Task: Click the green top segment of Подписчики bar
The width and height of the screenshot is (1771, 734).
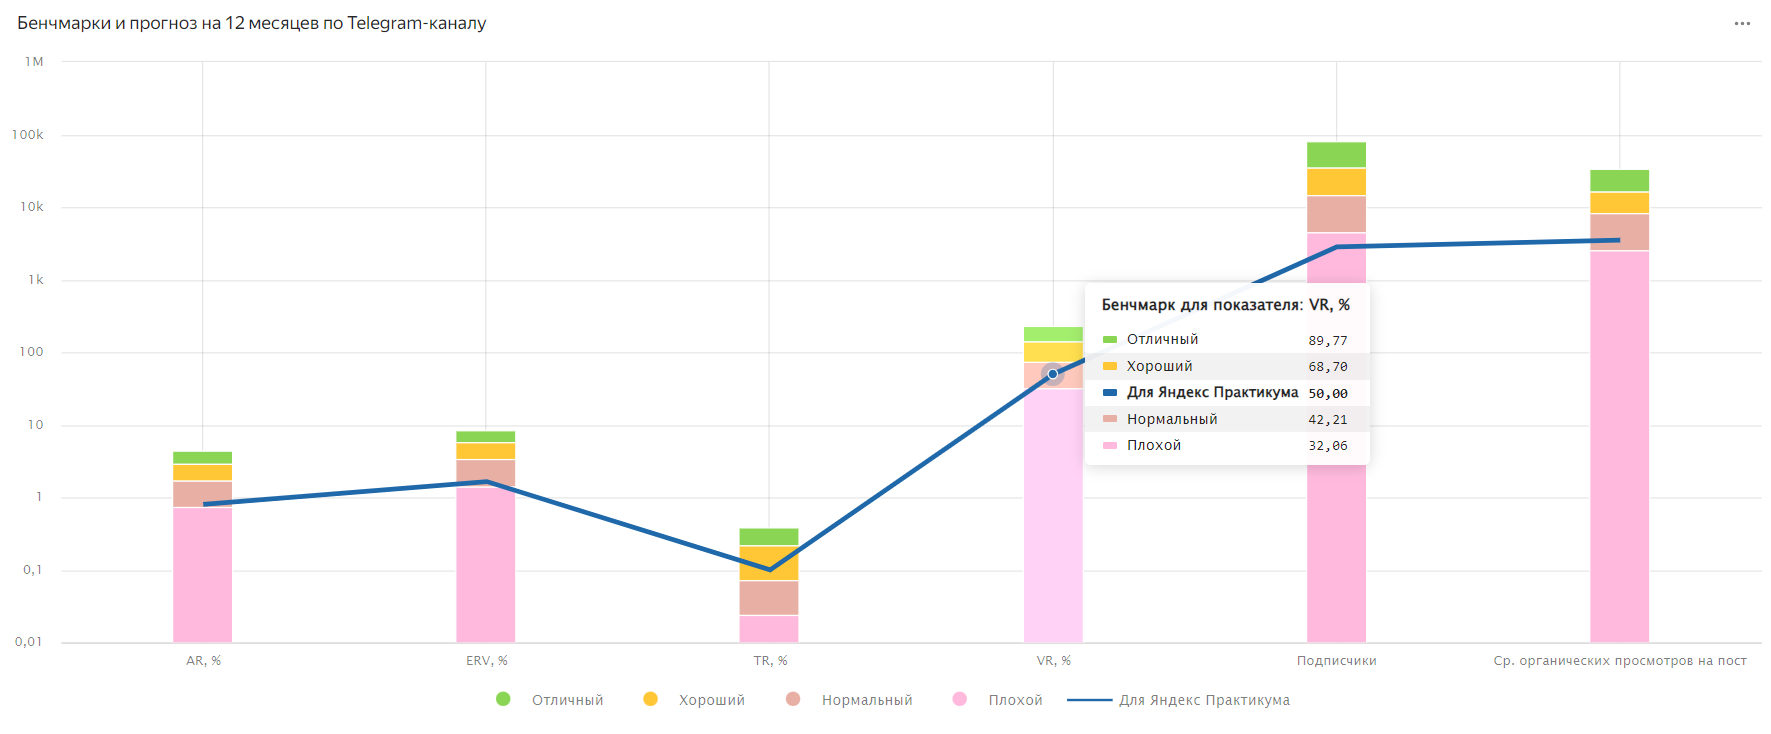Action: 1336,154
